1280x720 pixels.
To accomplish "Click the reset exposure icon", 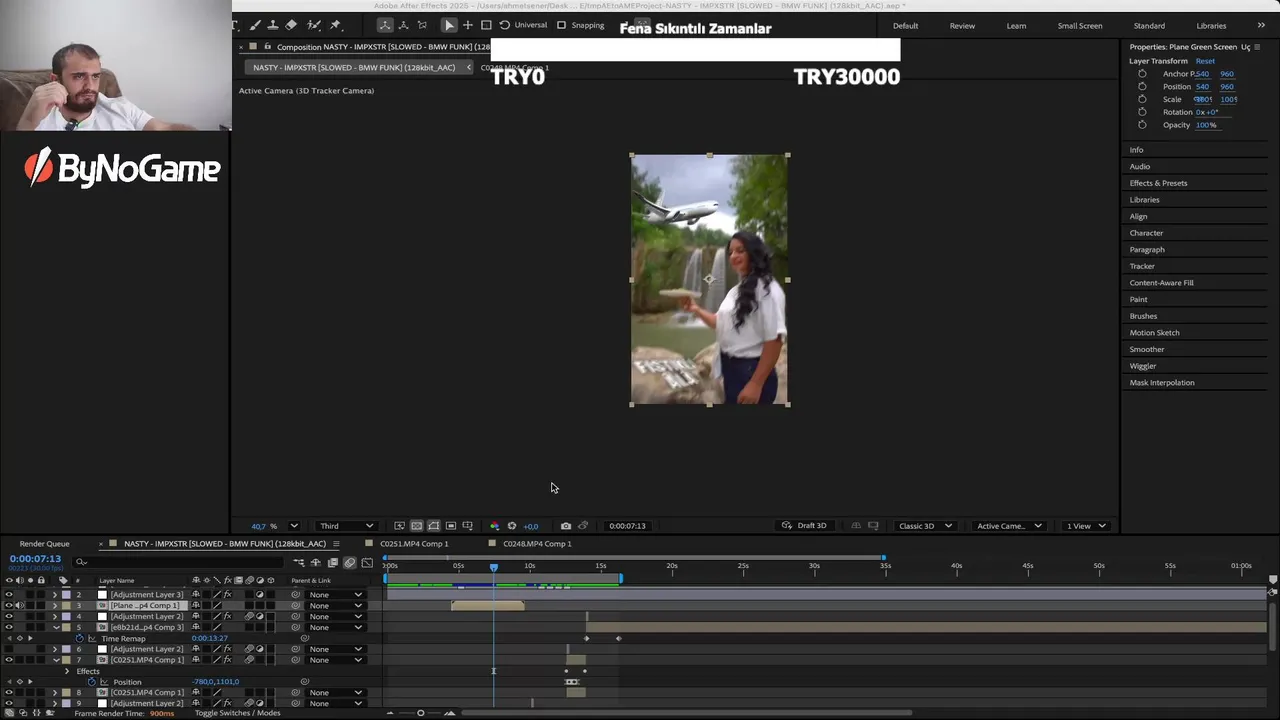I will coord(512,526).
